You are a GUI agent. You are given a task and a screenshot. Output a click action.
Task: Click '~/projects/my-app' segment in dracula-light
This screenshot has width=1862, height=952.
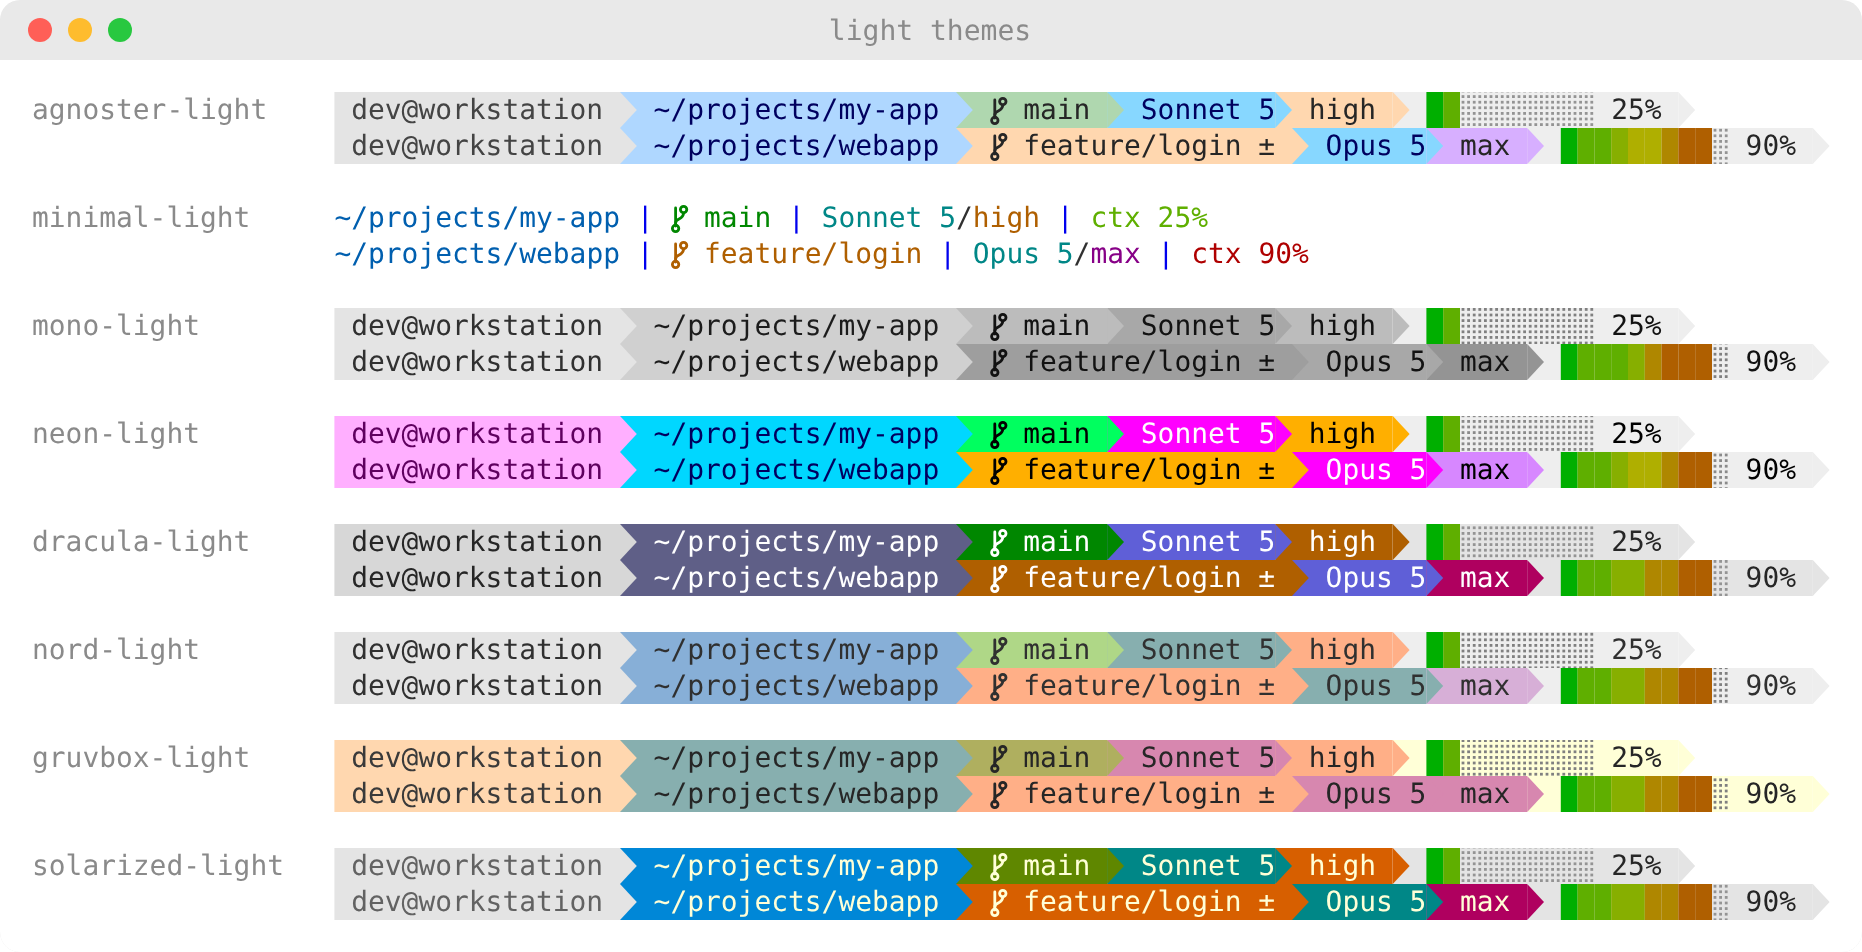coord(796,542)
